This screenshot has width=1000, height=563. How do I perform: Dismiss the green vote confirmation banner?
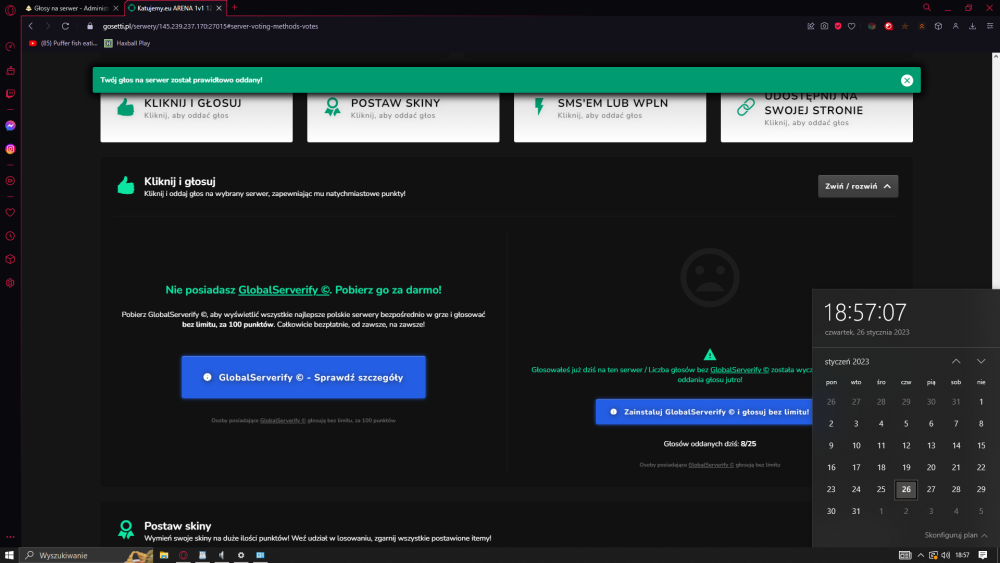tap(907, 80)
